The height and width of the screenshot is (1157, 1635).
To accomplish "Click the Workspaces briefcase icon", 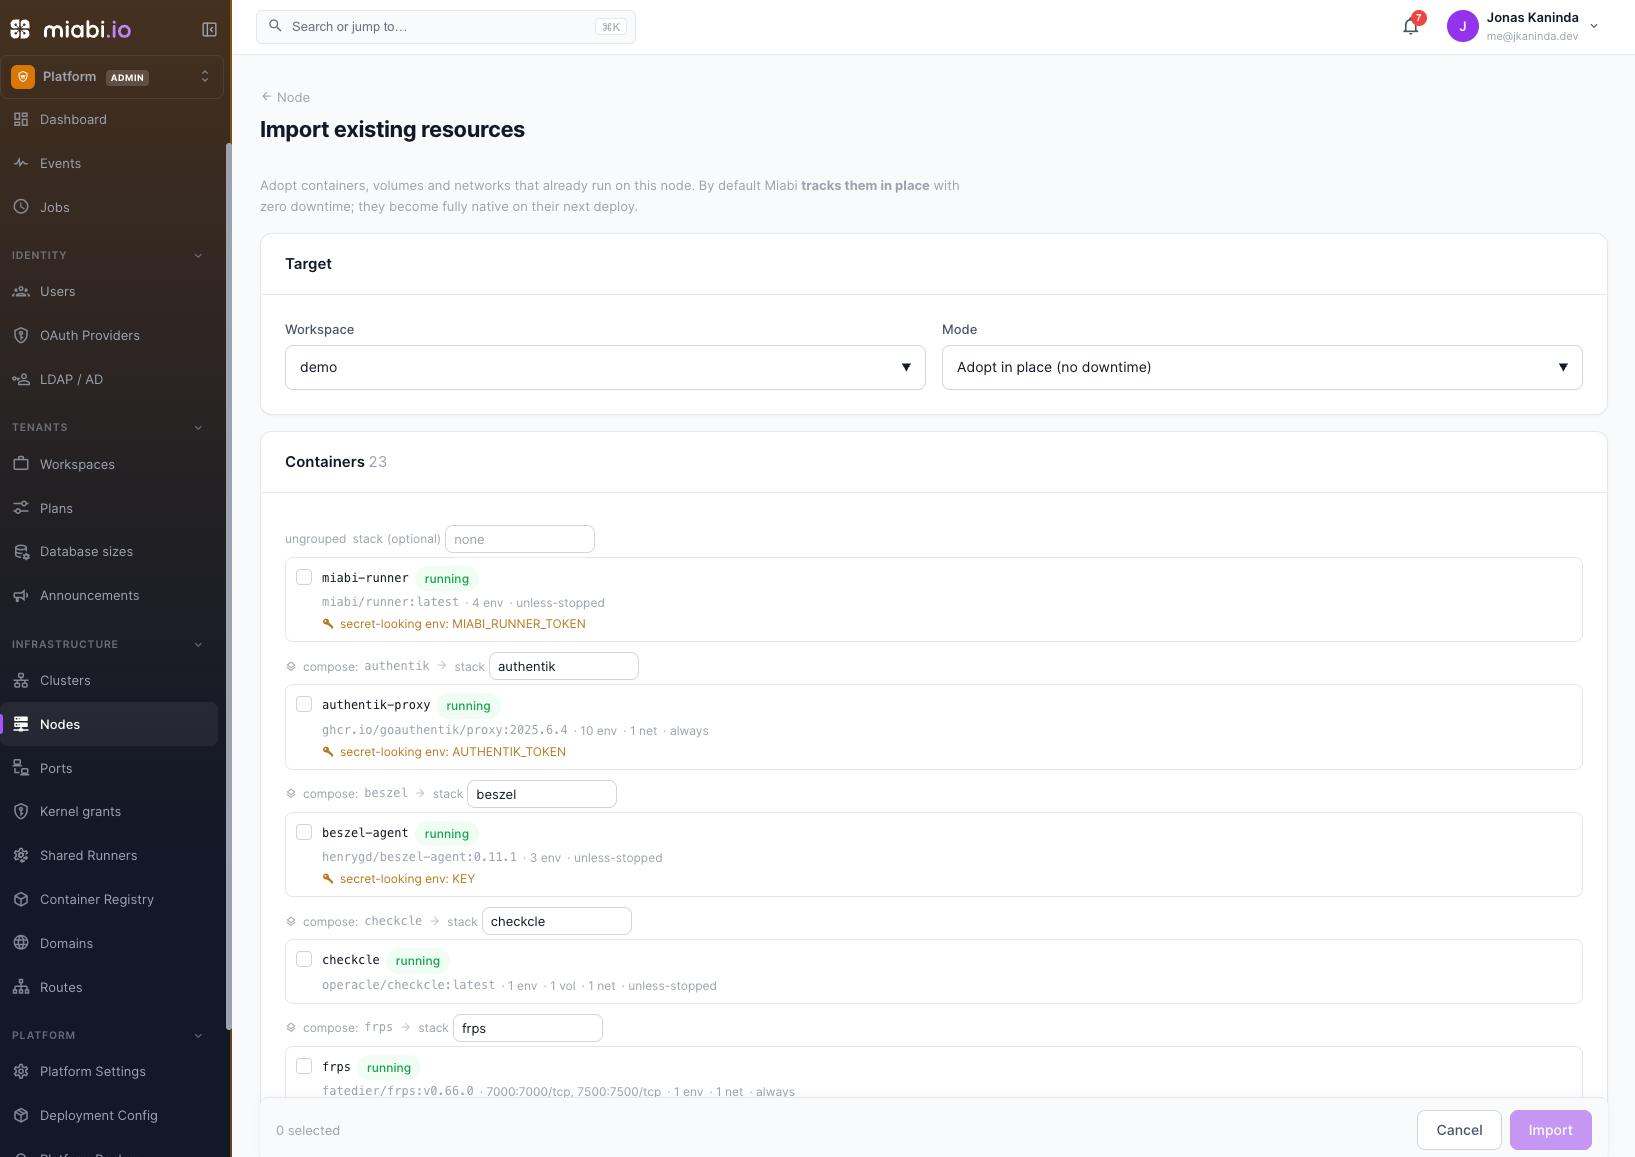I will pyautogui.click(x=21, y=464).
